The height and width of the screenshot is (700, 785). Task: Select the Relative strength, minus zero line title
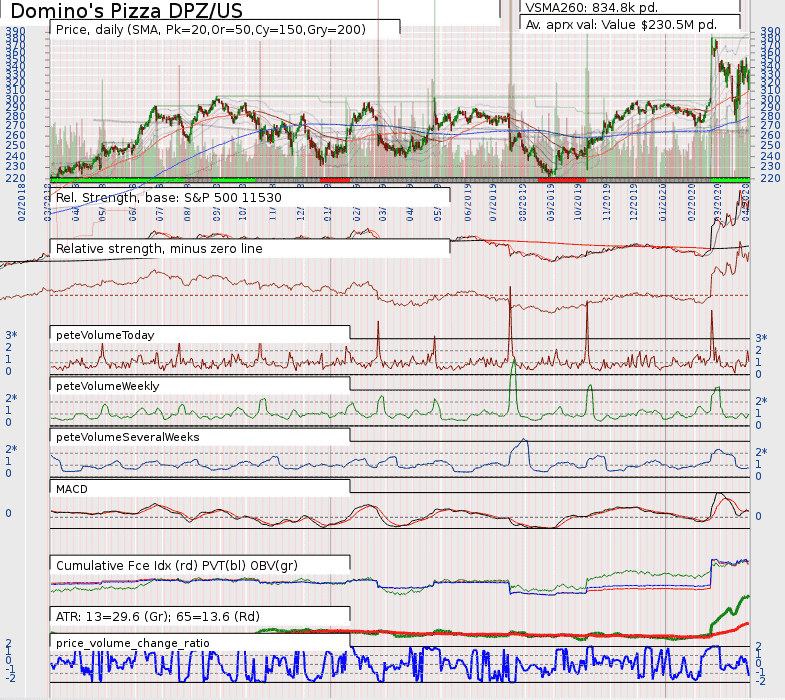159,249
